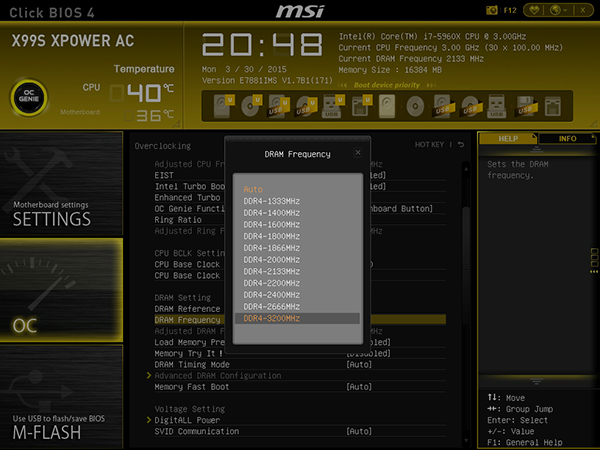600x450 pixels.
Task: Click the back arrow next to HOT KEY
Action: click(461, 145)
